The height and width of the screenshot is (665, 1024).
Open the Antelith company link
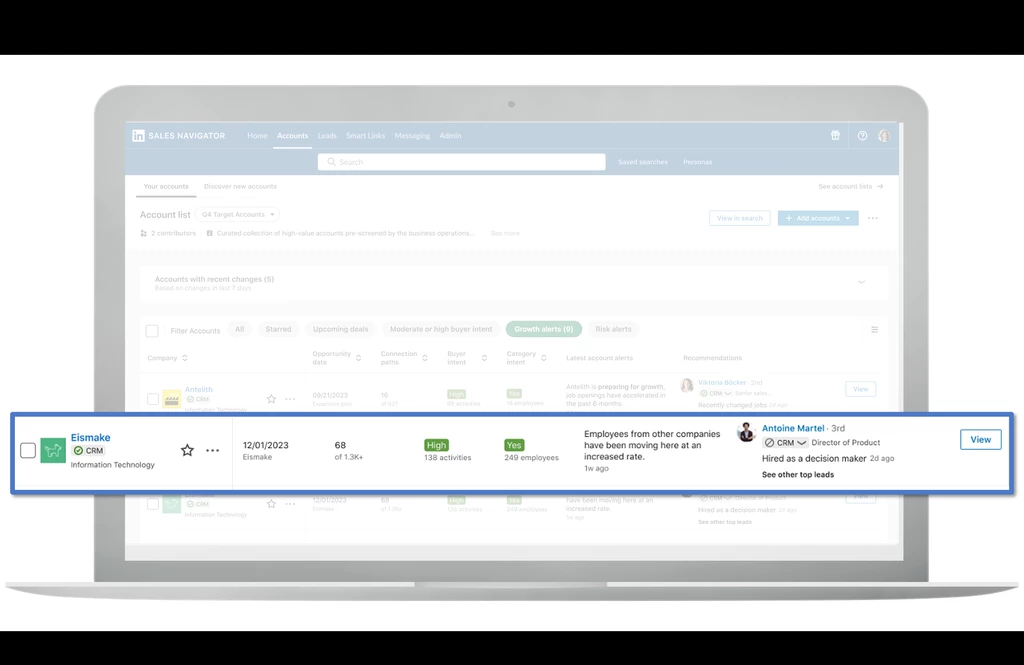point(199,389)
